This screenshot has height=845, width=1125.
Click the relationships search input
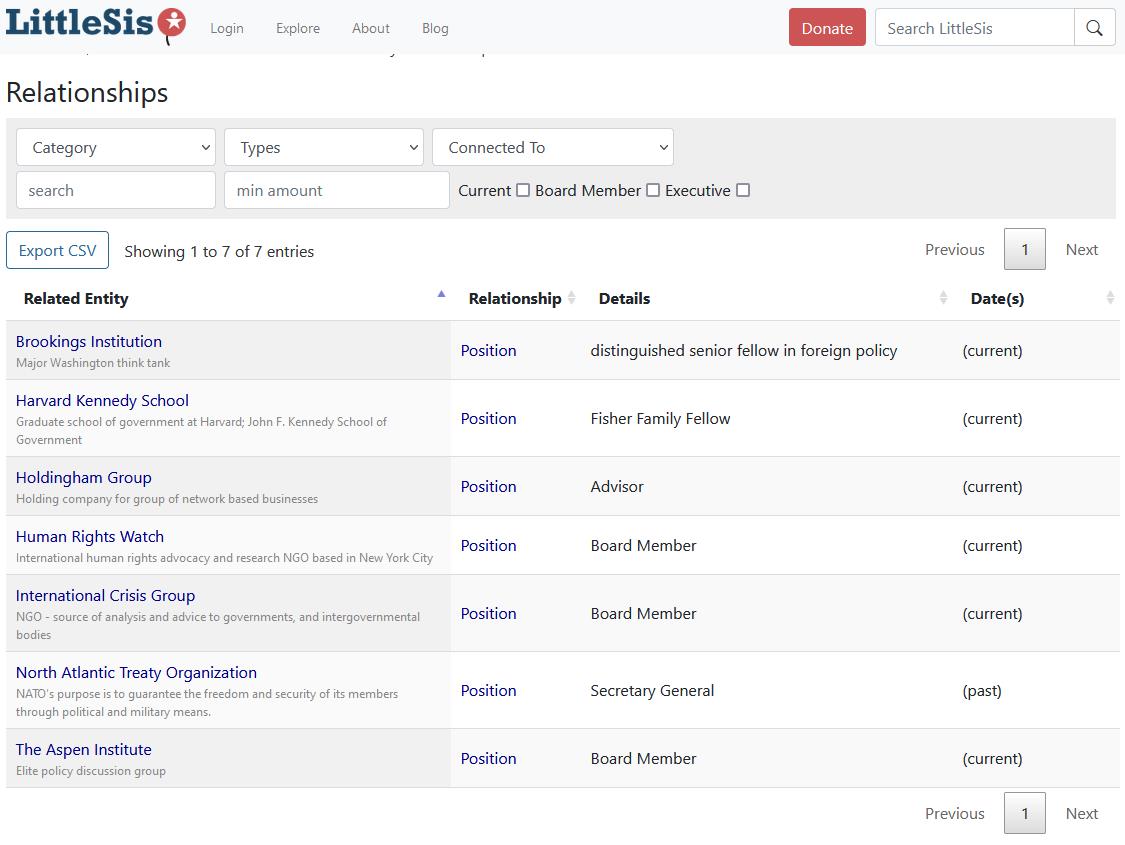(116, 190)
